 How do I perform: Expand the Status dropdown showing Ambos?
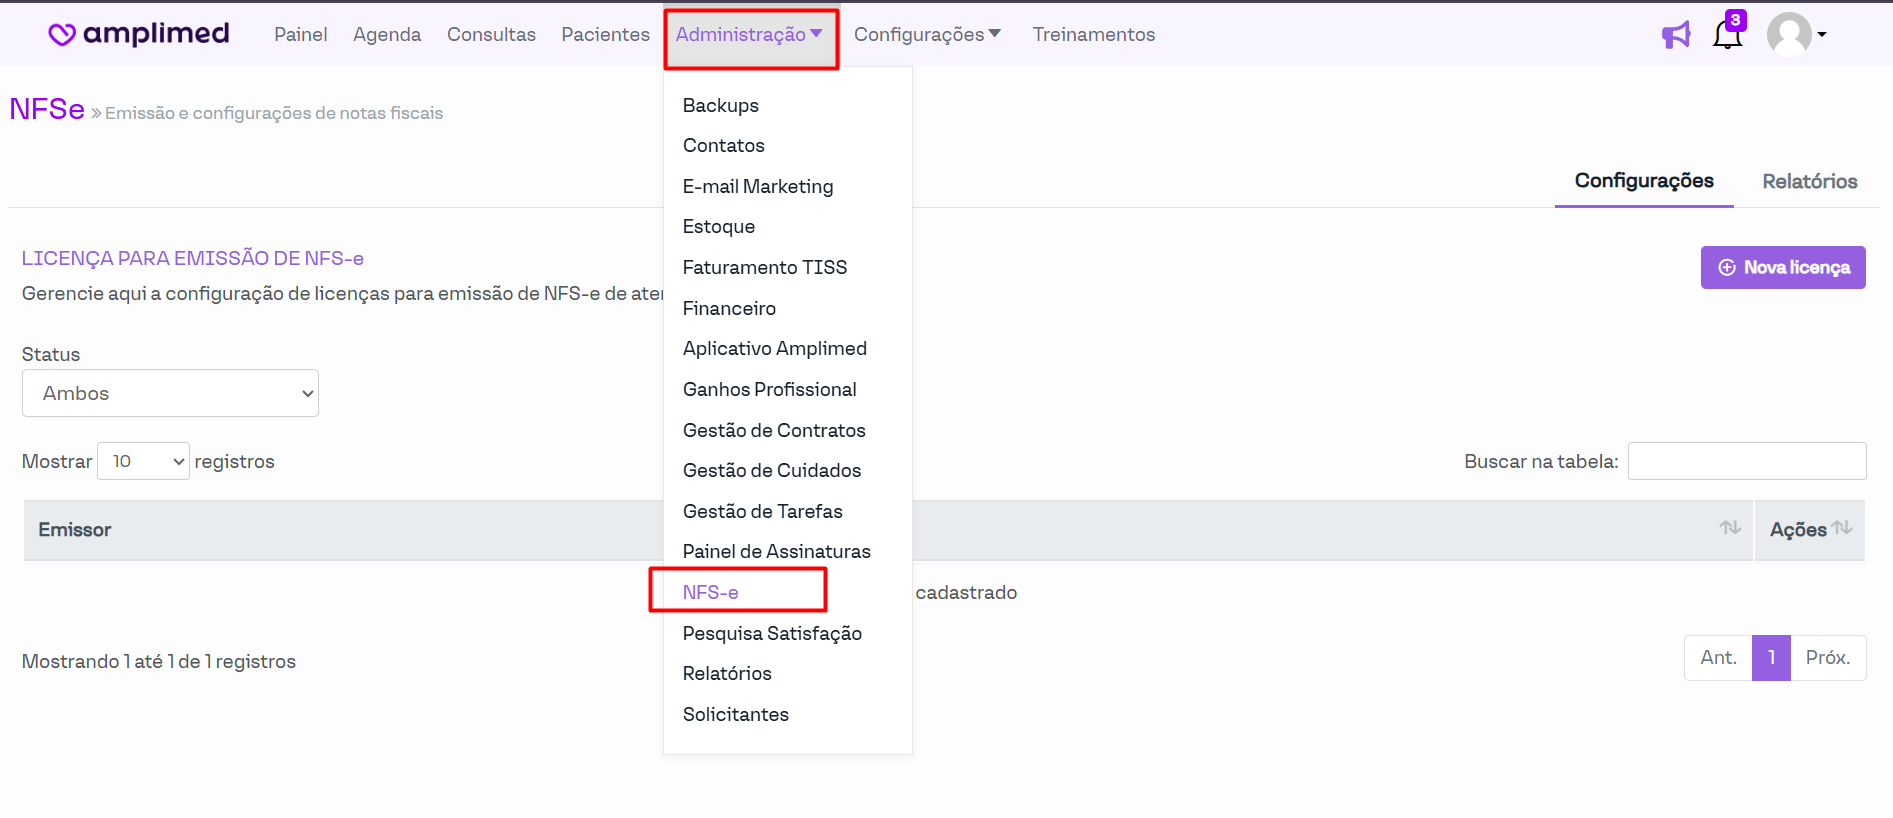click(x=170, y=393)
